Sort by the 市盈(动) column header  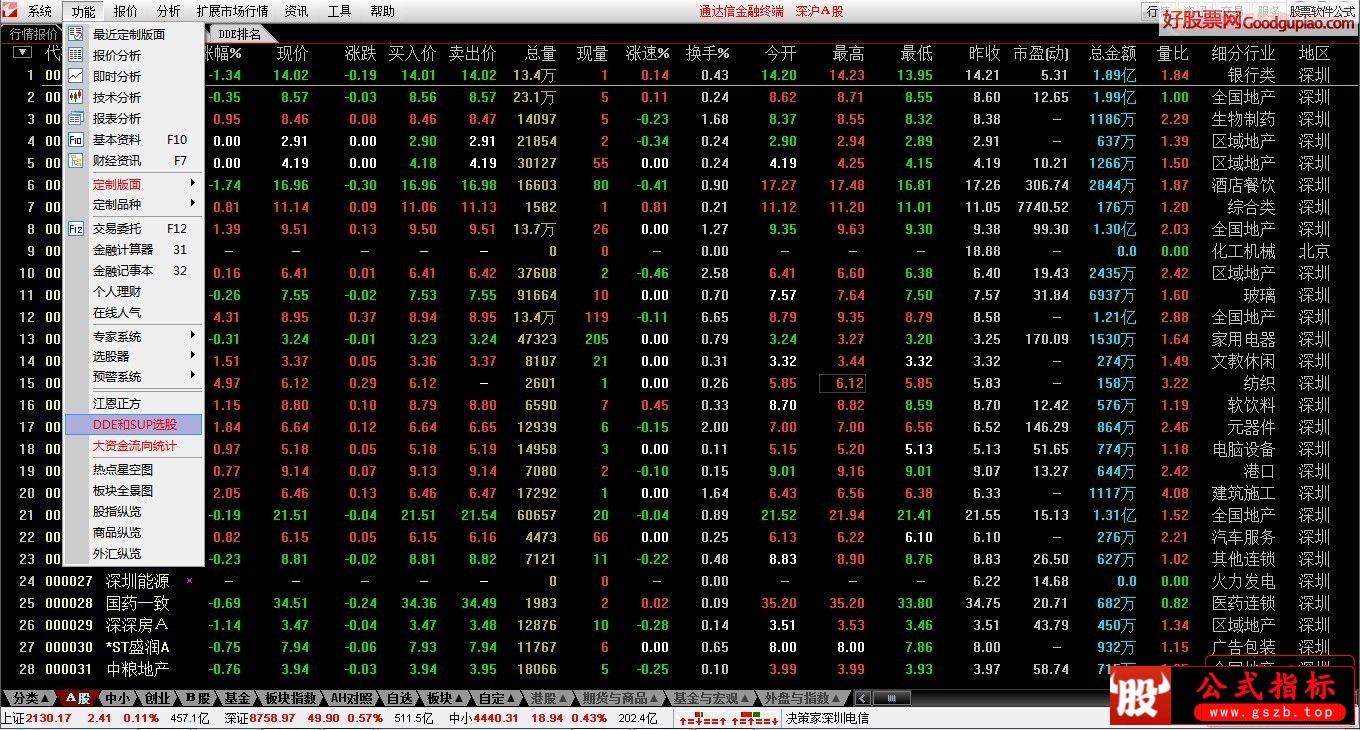click(1040, 53)
